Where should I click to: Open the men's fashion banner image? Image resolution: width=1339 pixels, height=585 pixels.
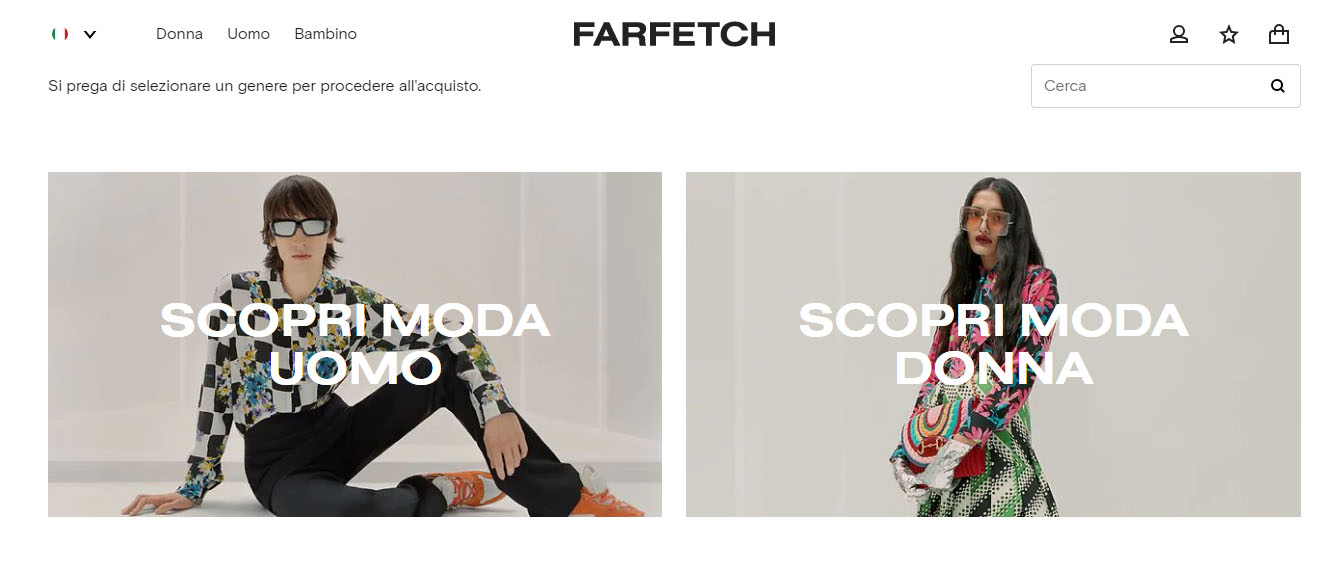pyautogui.click(x=355, y=344)
